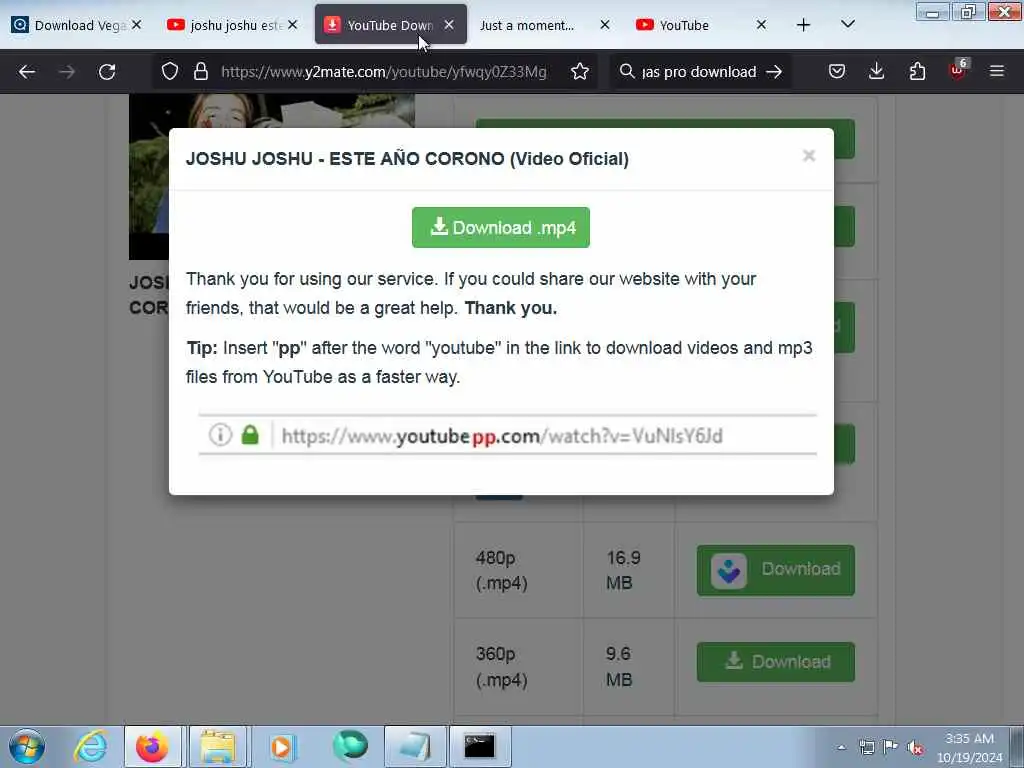Open Windows Media Player from taskbar
This screenshot has width=1024, height=768.
pyautogui.click(x=283, y=746)
